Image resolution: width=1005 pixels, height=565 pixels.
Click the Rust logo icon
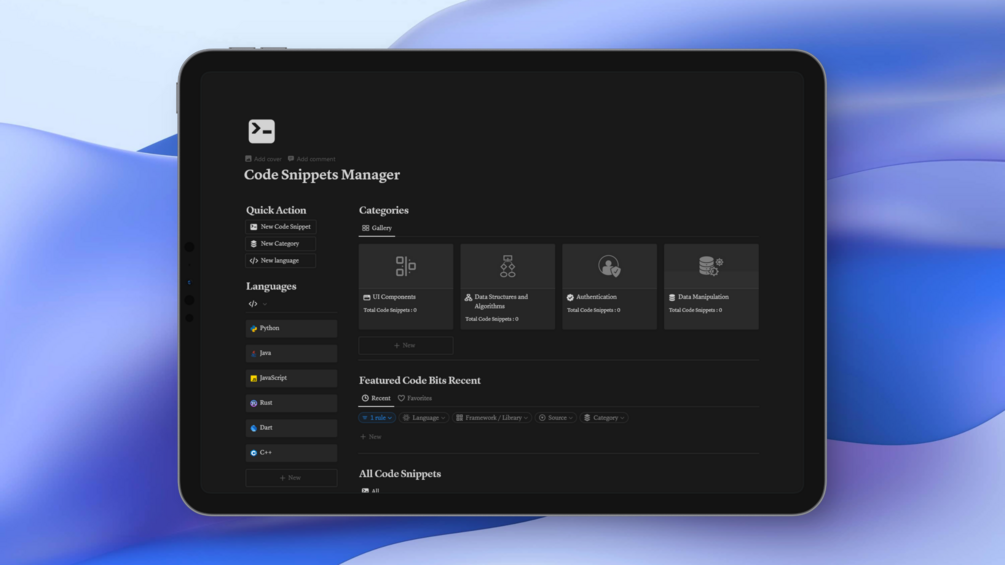coord(254,404)
